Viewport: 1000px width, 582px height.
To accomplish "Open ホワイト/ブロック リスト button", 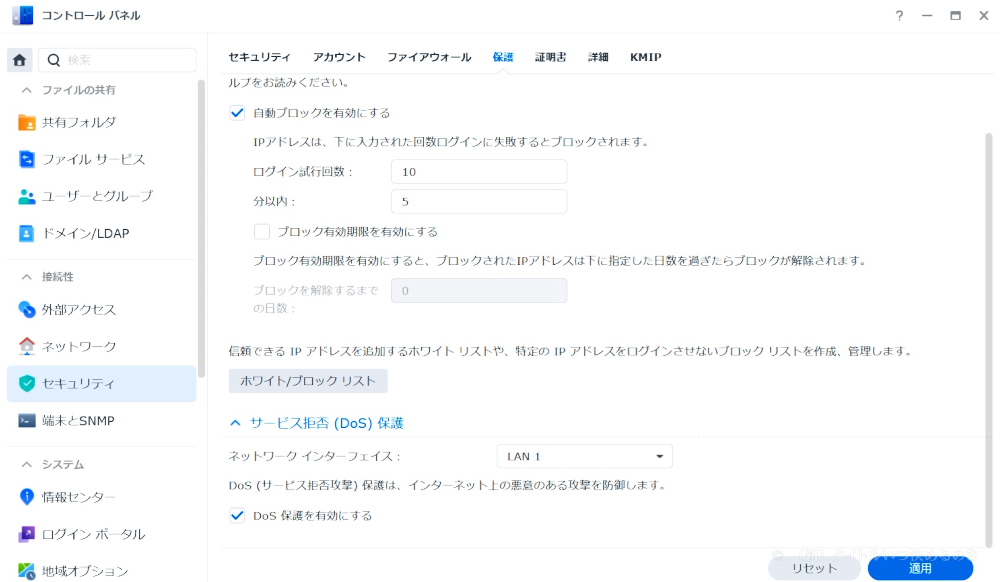I will coord(308,381).
